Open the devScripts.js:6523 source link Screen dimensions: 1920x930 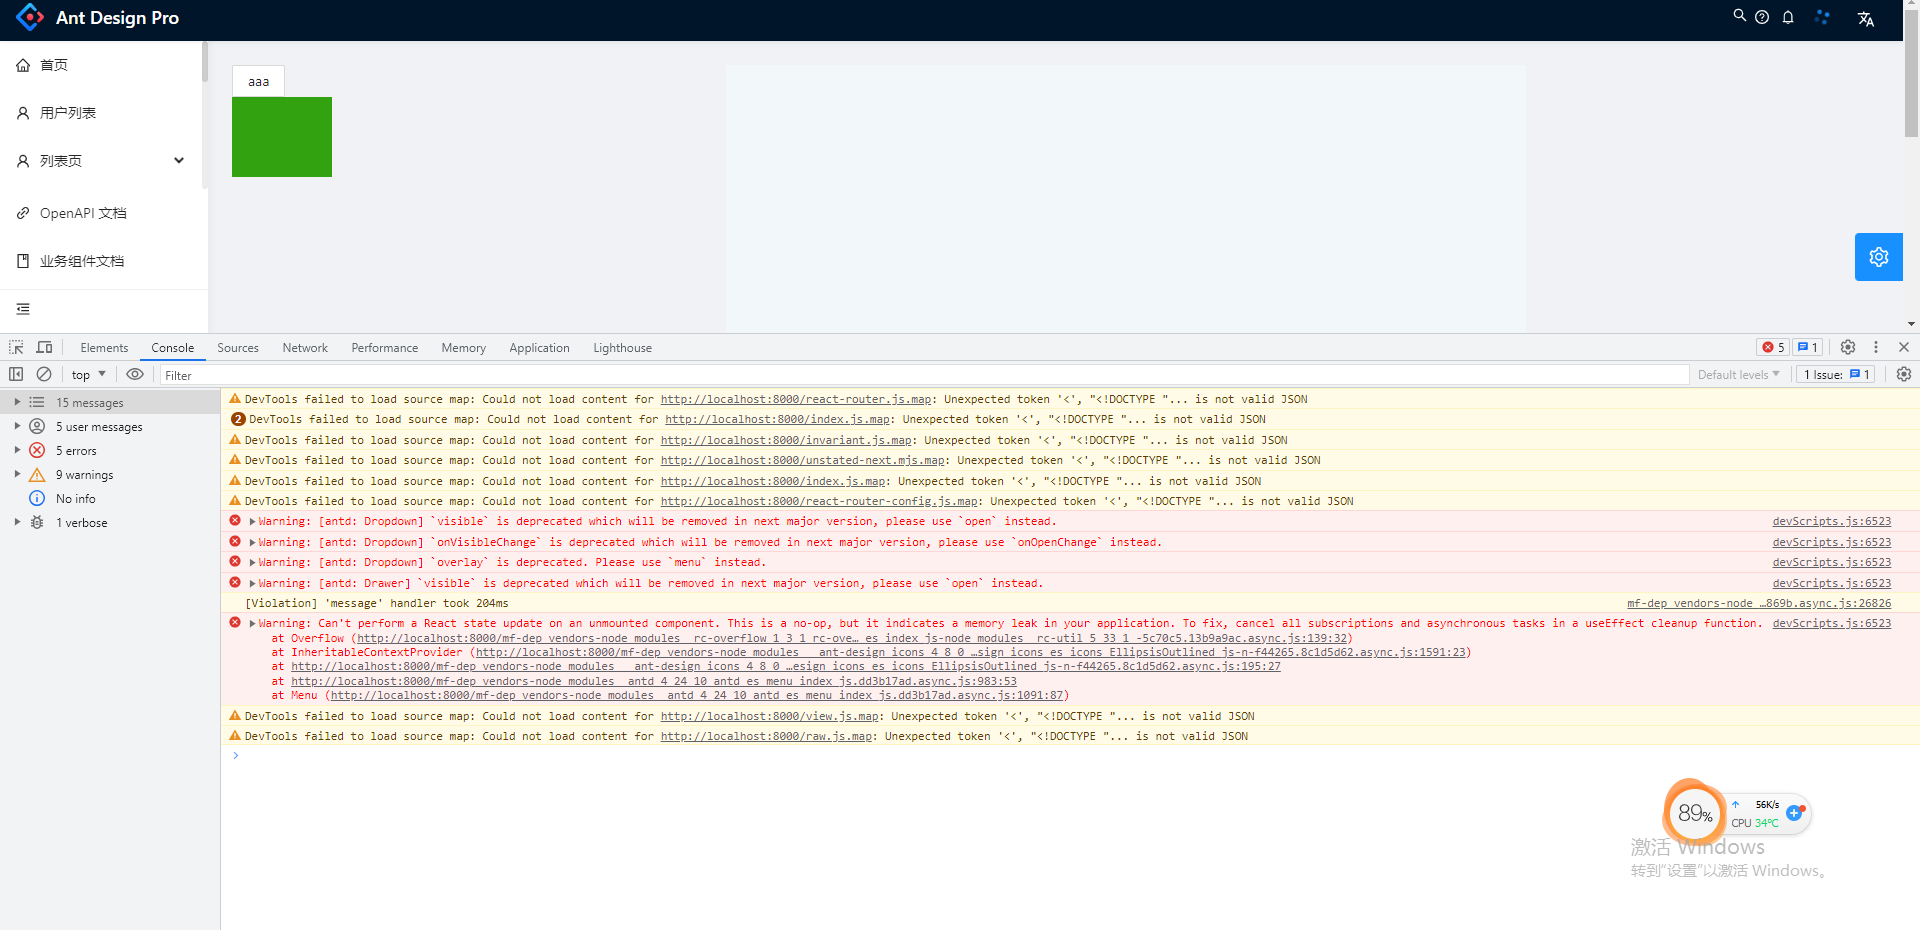click(x=1830, y=521)
